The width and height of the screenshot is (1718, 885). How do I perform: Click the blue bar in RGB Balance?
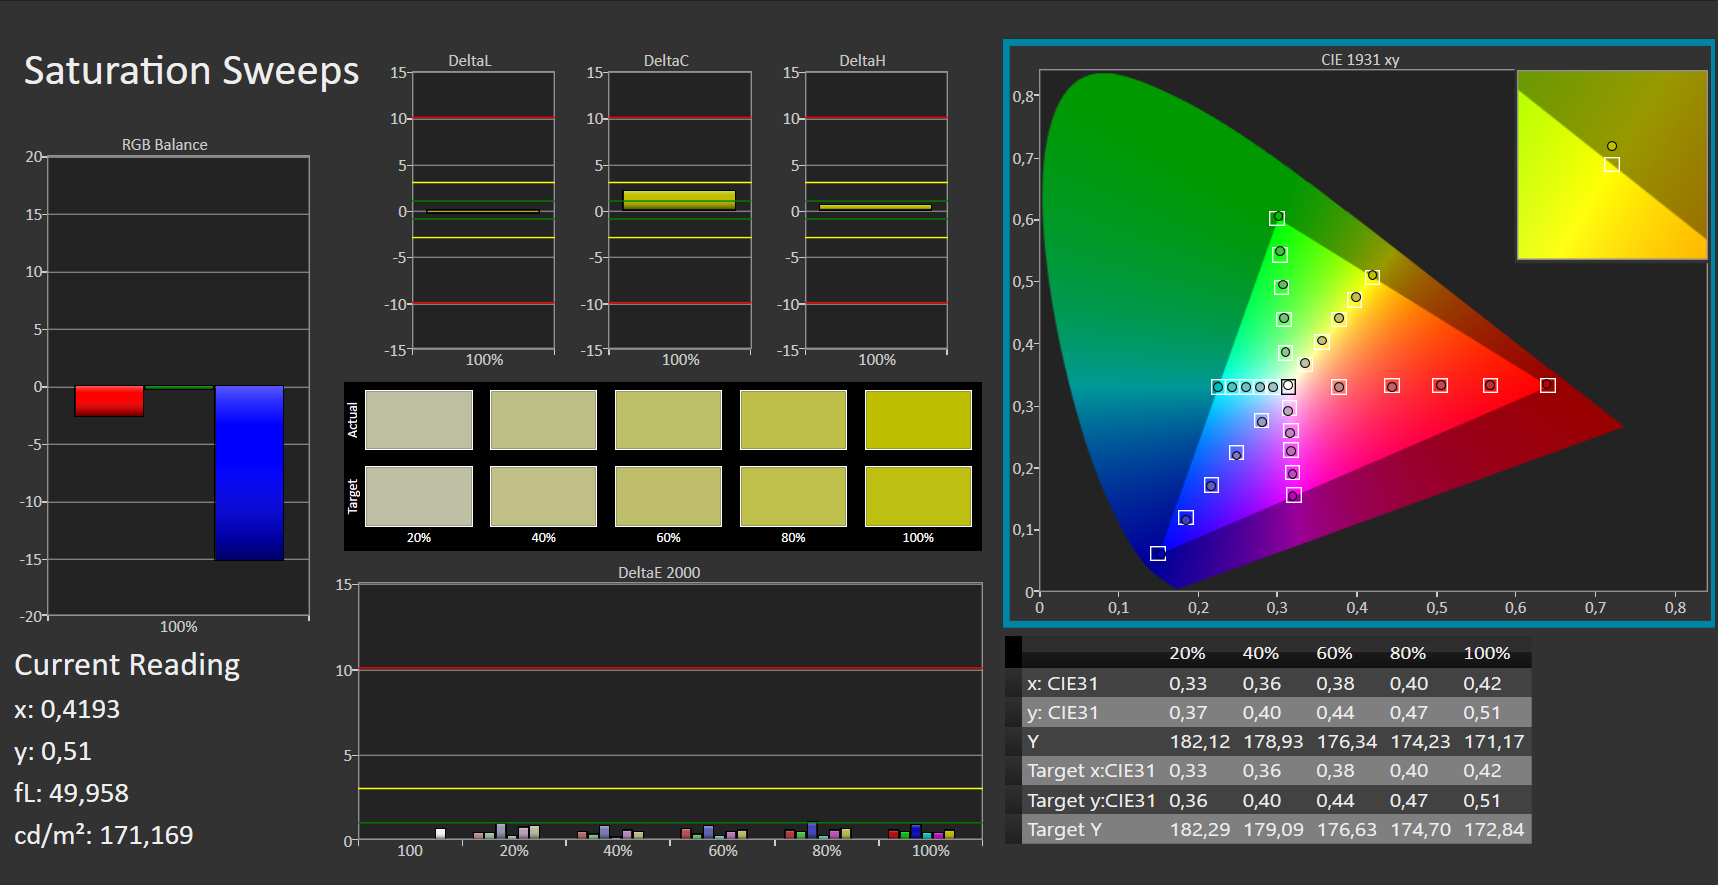click(x=249, y=472)
